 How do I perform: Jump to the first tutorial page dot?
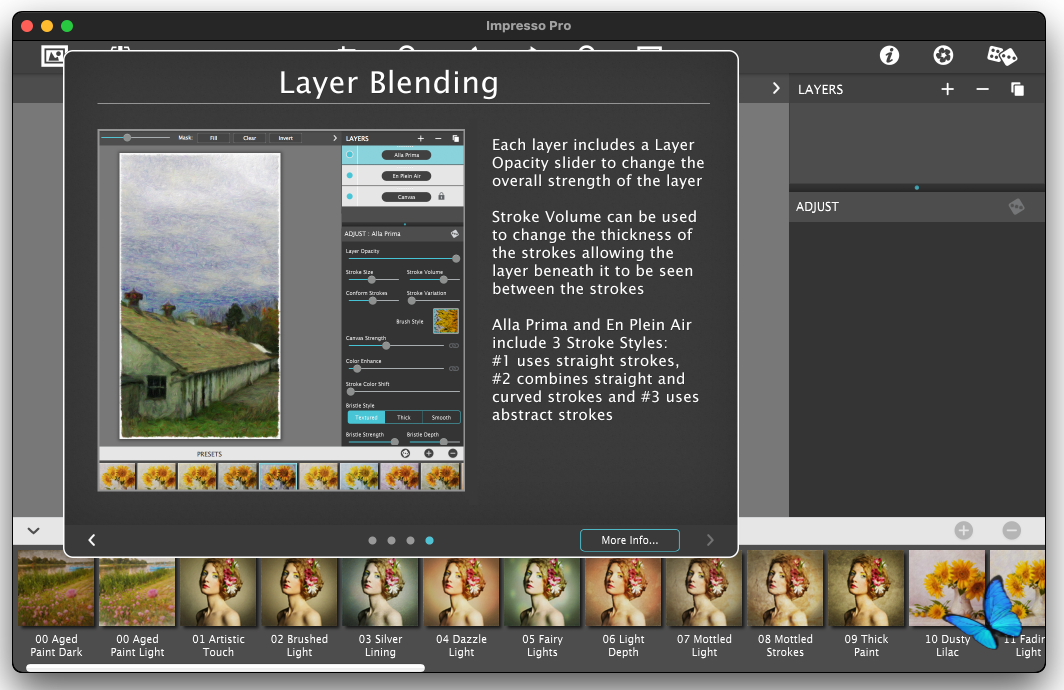point(372,541)
